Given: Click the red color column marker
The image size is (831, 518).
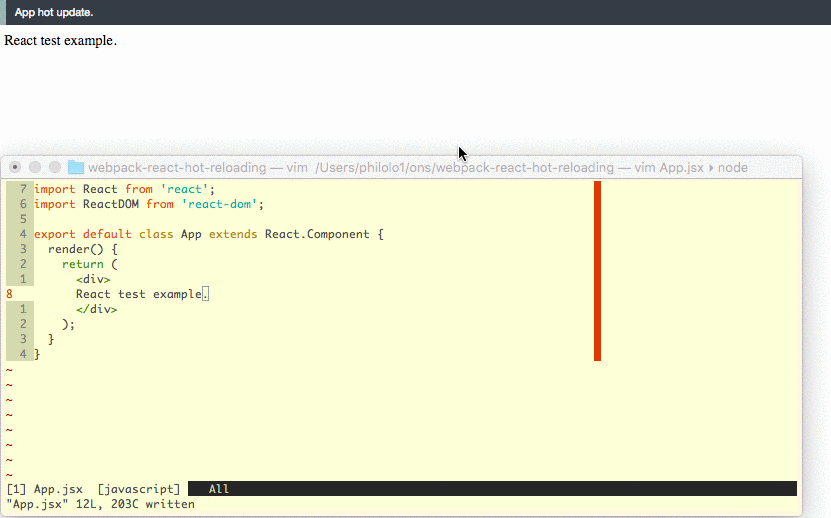Looking at the screenshot, I should click(x=597, y=271).
